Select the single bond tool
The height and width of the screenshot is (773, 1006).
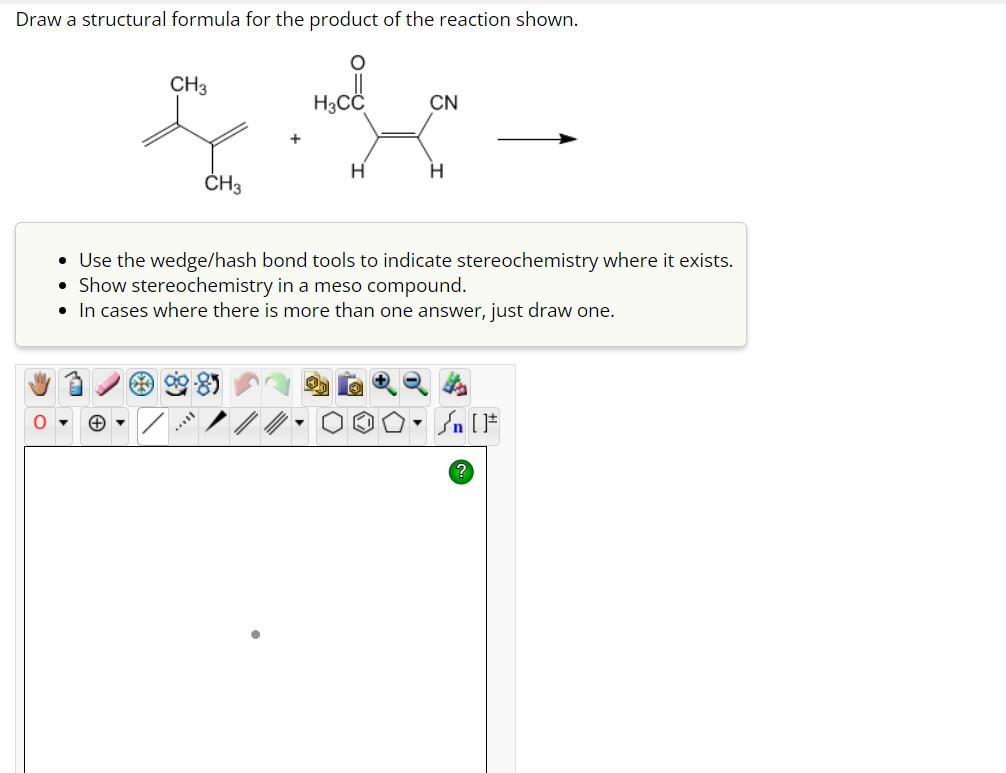(x=151, y=423)
